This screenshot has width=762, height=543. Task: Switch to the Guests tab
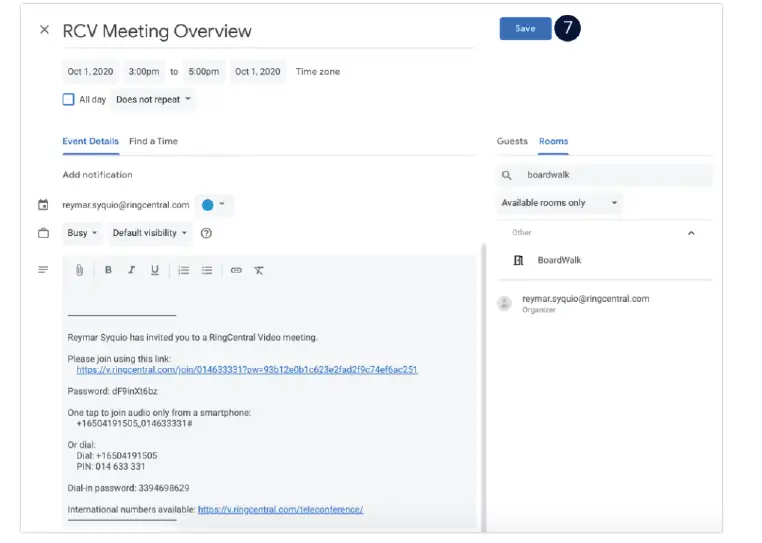point(512,141)
